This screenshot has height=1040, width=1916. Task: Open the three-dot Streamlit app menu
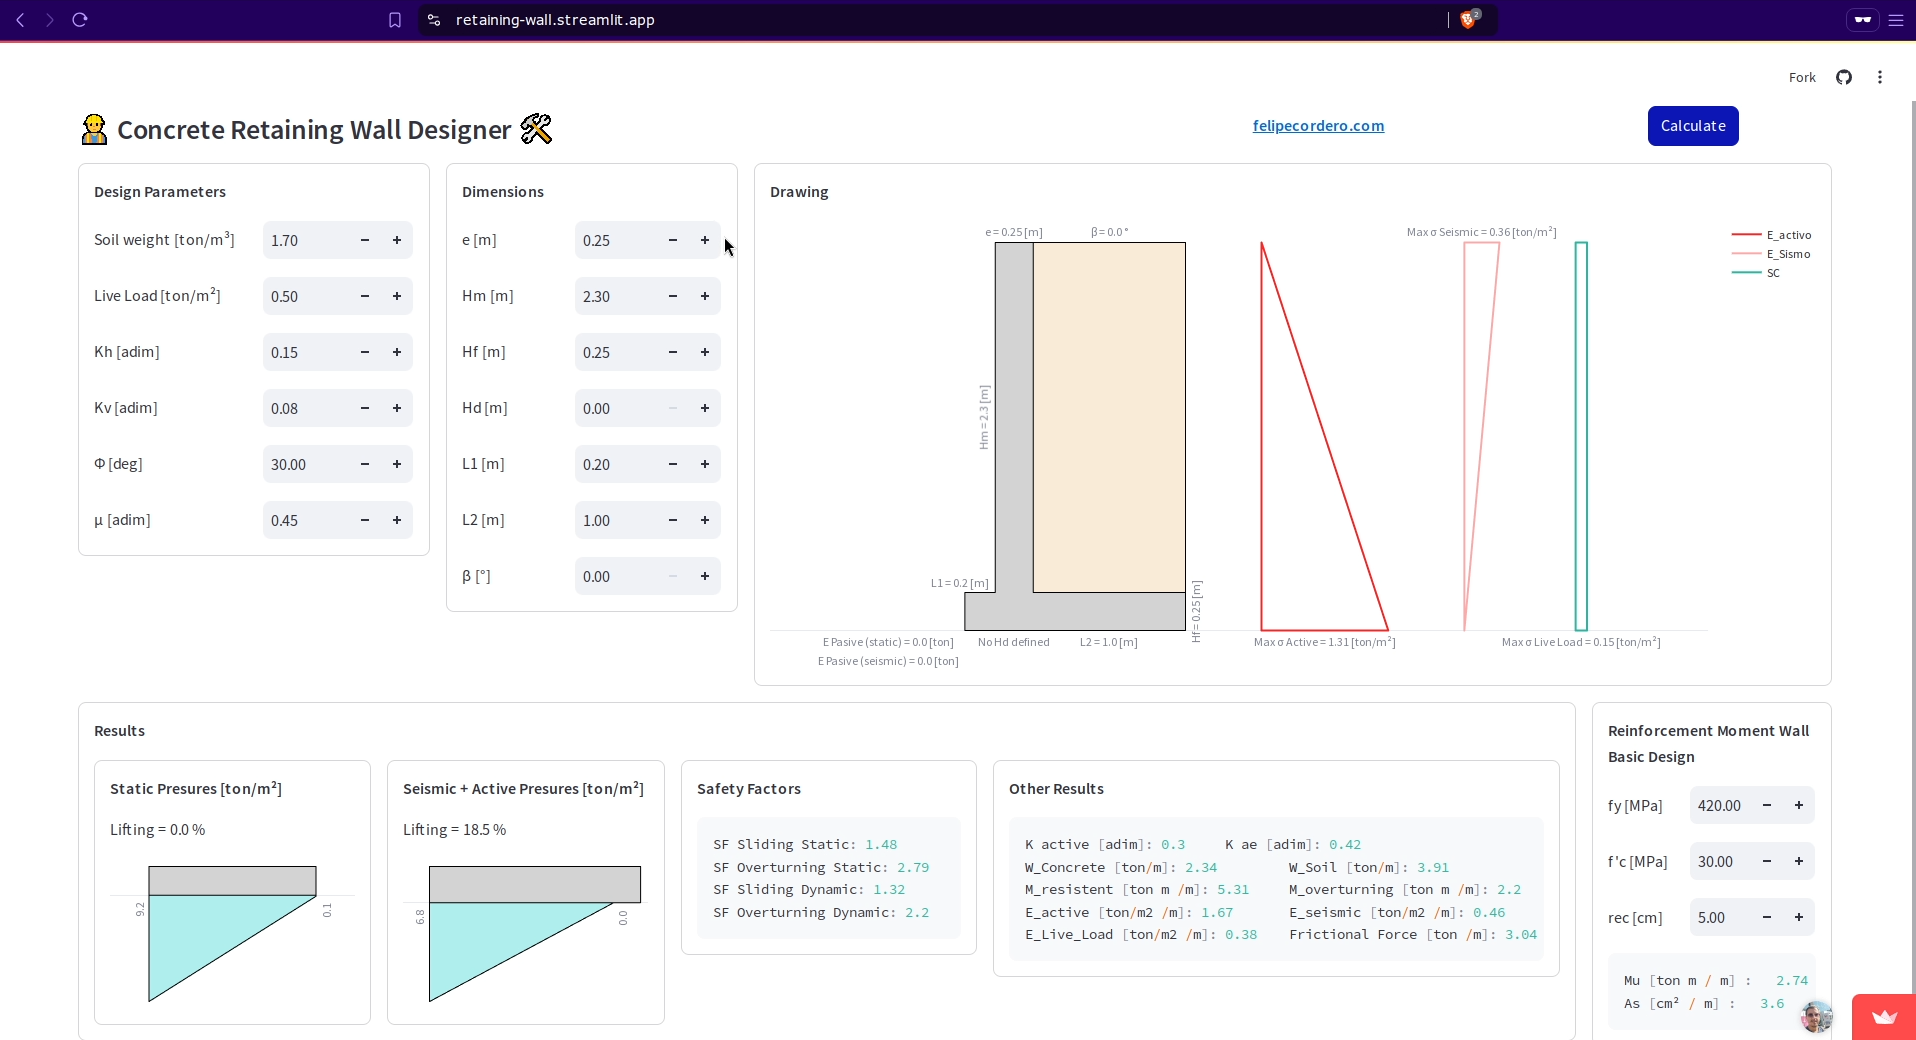[1880, 78]
